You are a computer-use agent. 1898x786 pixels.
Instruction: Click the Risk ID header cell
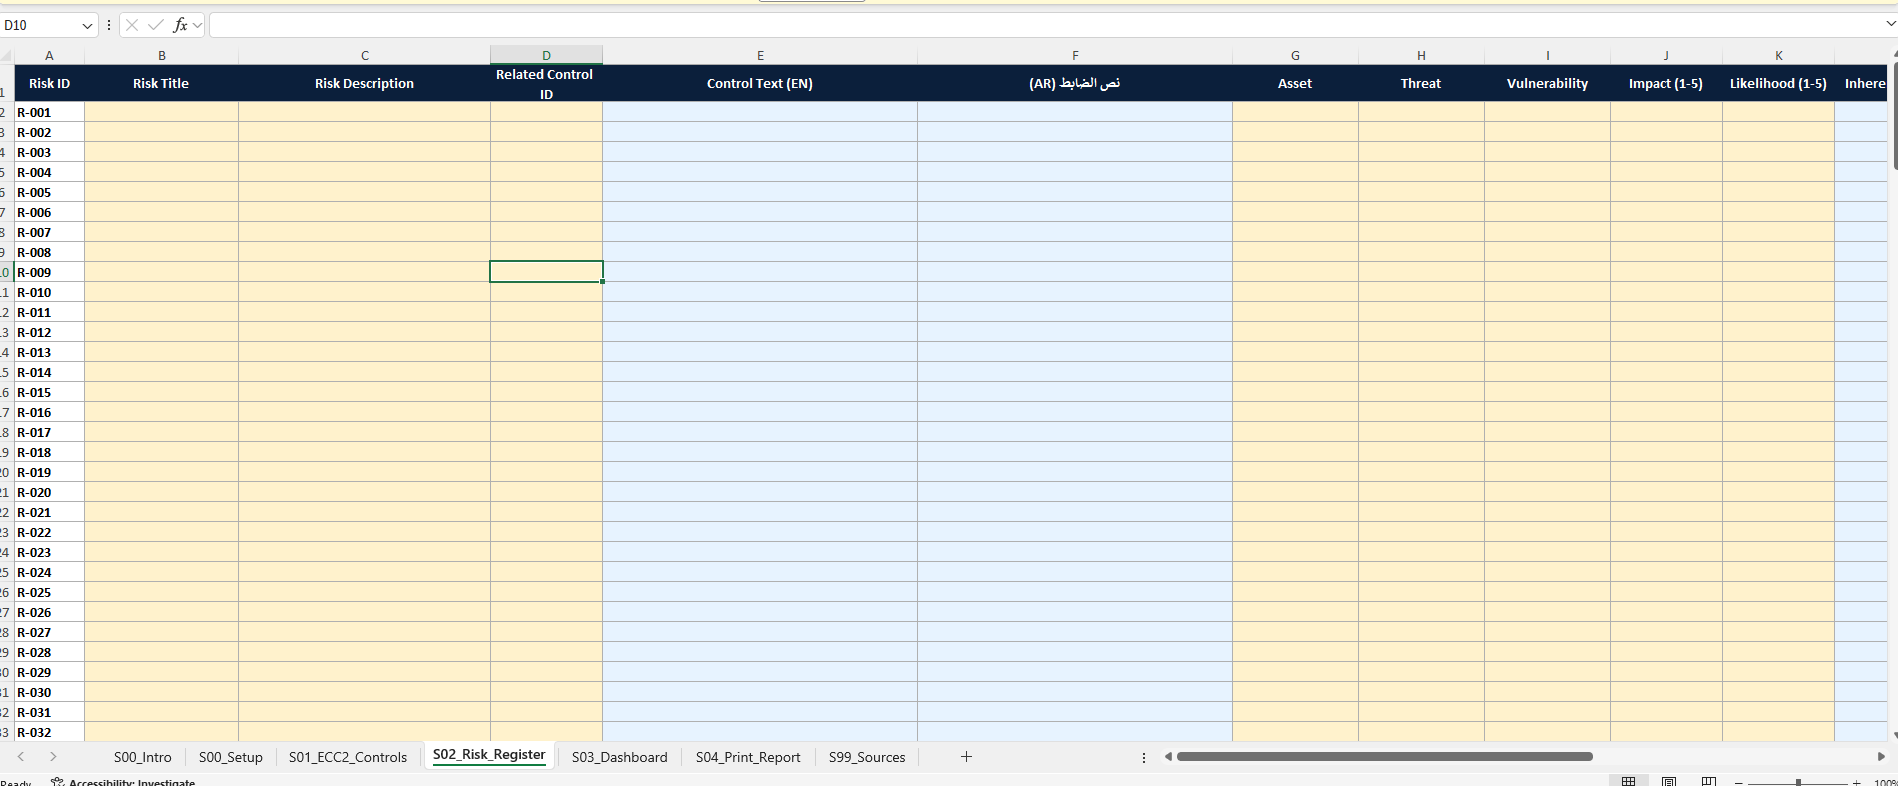[x=49, y=83]
